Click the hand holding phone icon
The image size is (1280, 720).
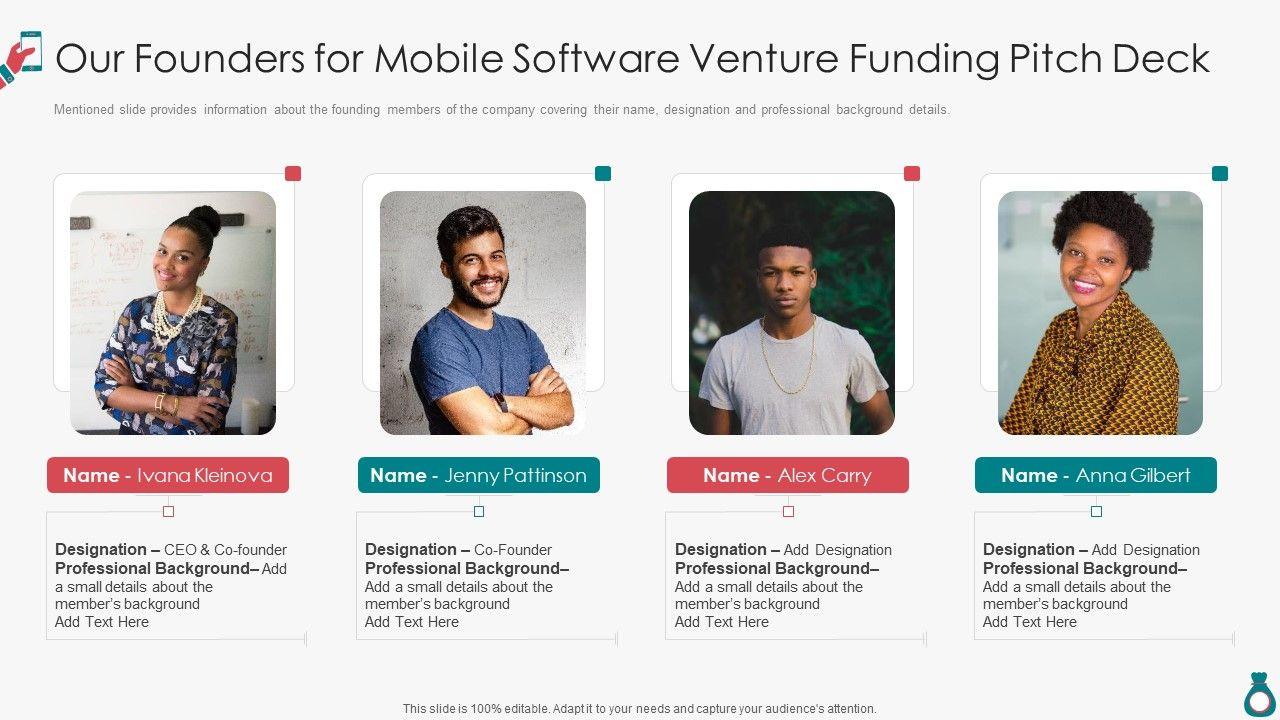point(22,58)
